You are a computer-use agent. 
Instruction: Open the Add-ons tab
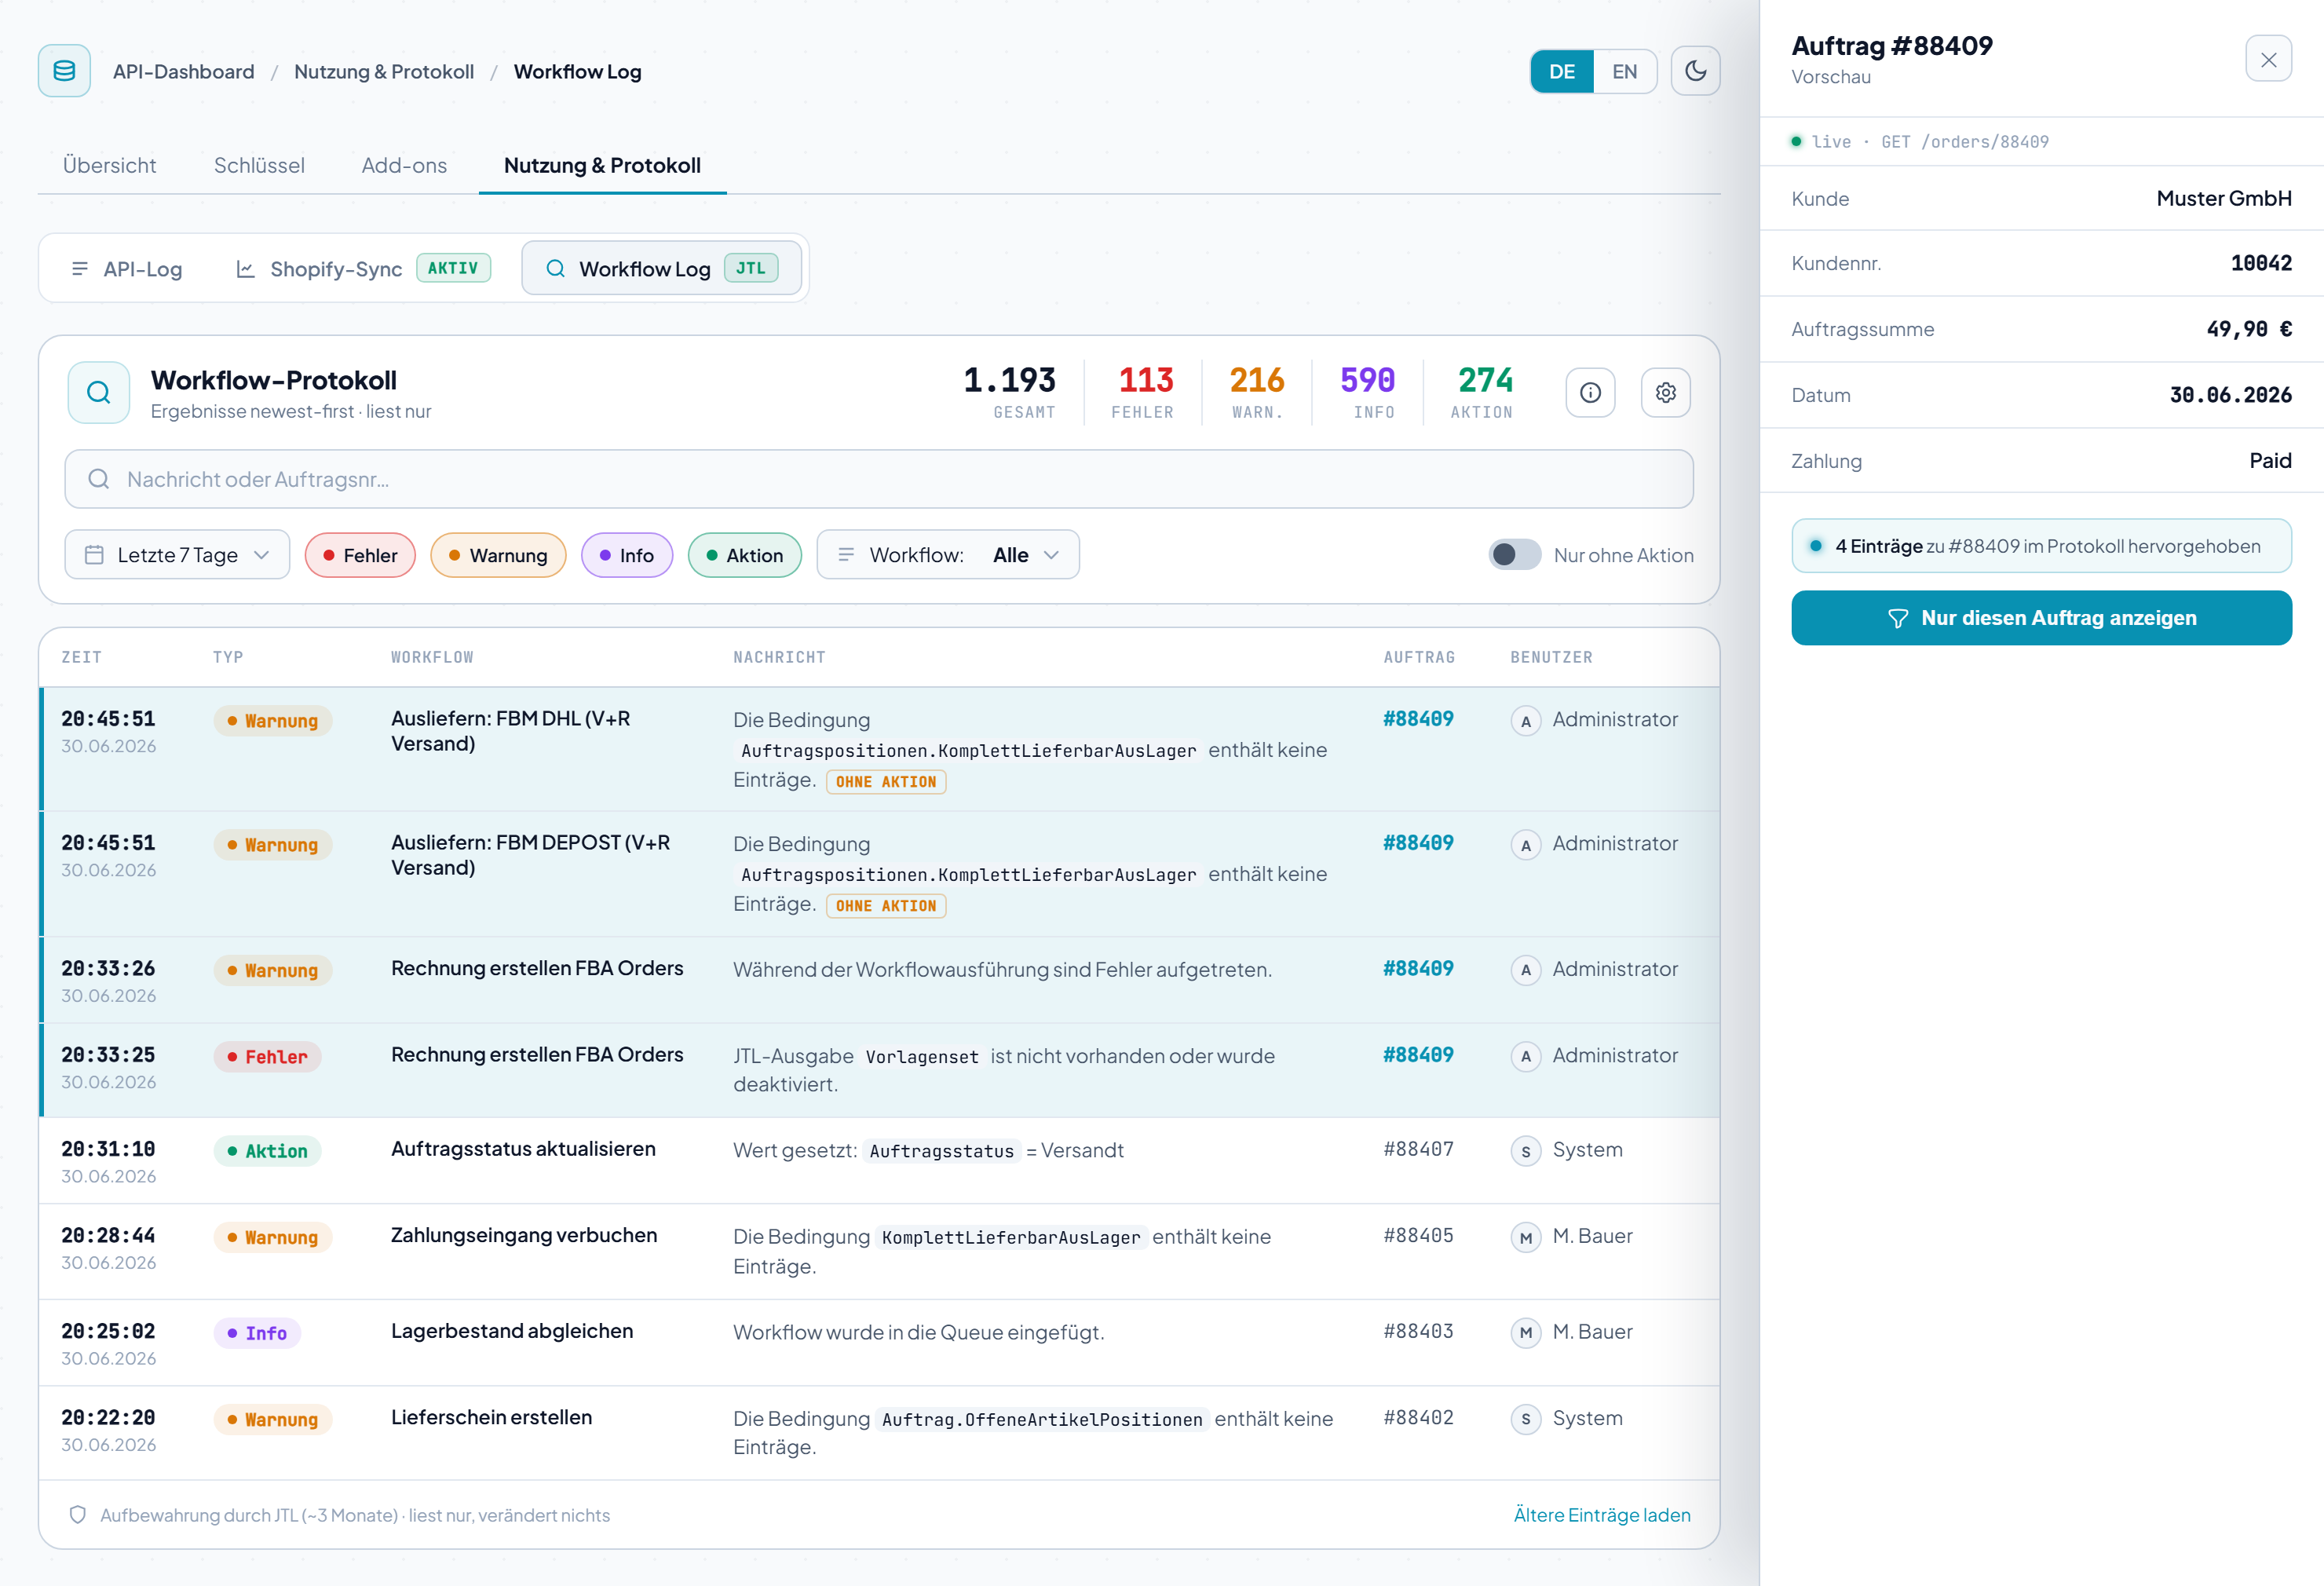tap(404, 165)
